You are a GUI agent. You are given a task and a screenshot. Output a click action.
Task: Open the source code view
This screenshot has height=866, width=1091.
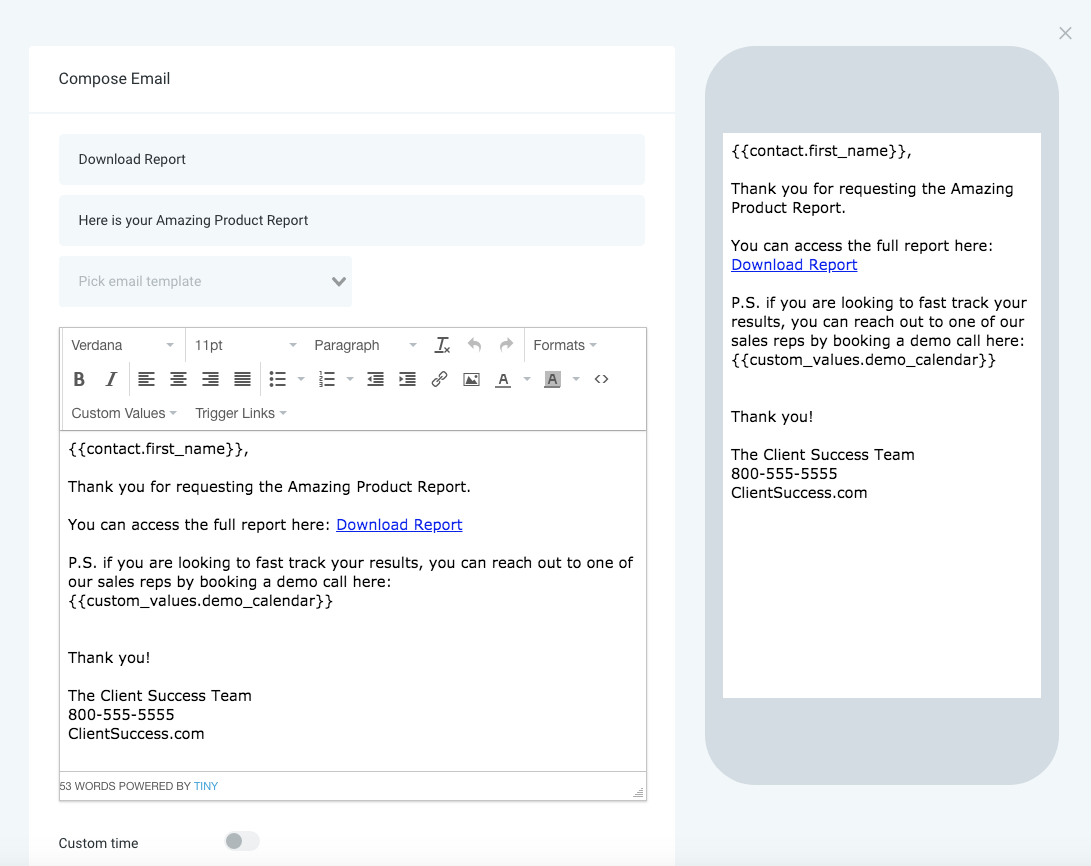pyautogui.click(x=602, y=379)
